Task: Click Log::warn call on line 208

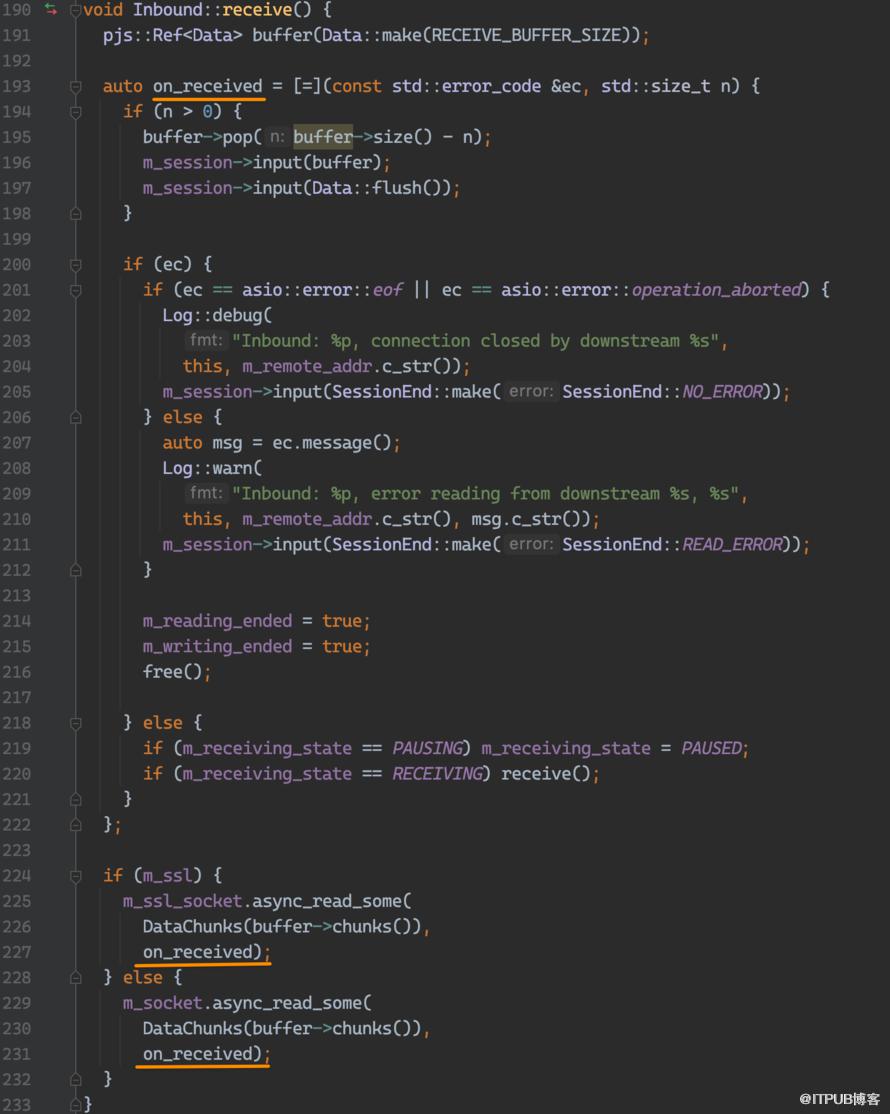Action: point(212,467)
